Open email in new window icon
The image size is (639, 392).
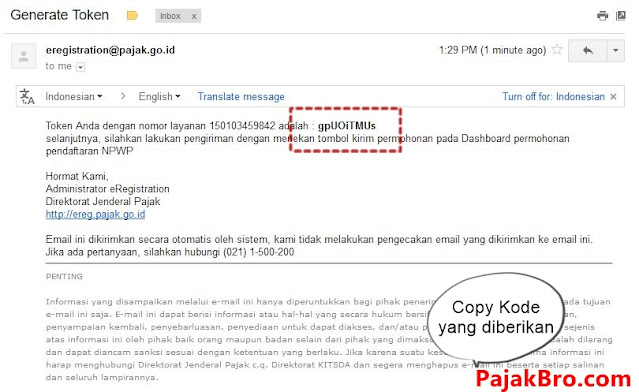pyautogui.click(x=621, y=16)
